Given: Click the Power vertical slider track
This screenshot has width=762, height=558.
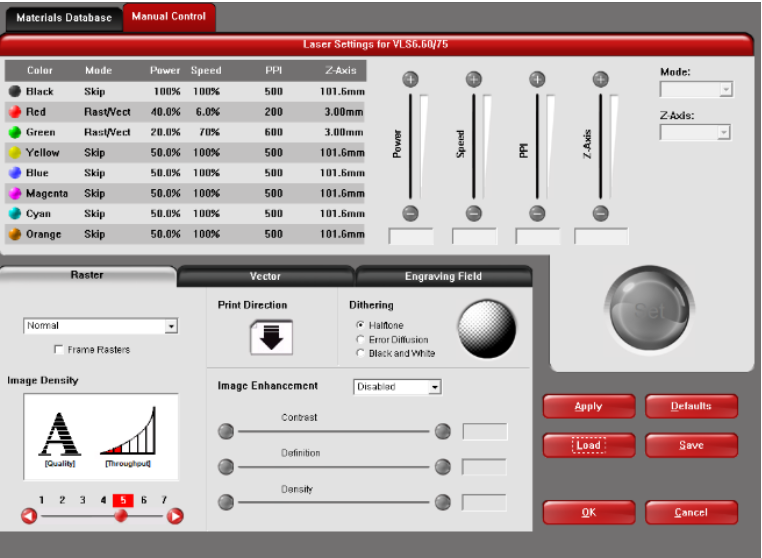Looking at the screenshot, I should (x=410, y=146).
